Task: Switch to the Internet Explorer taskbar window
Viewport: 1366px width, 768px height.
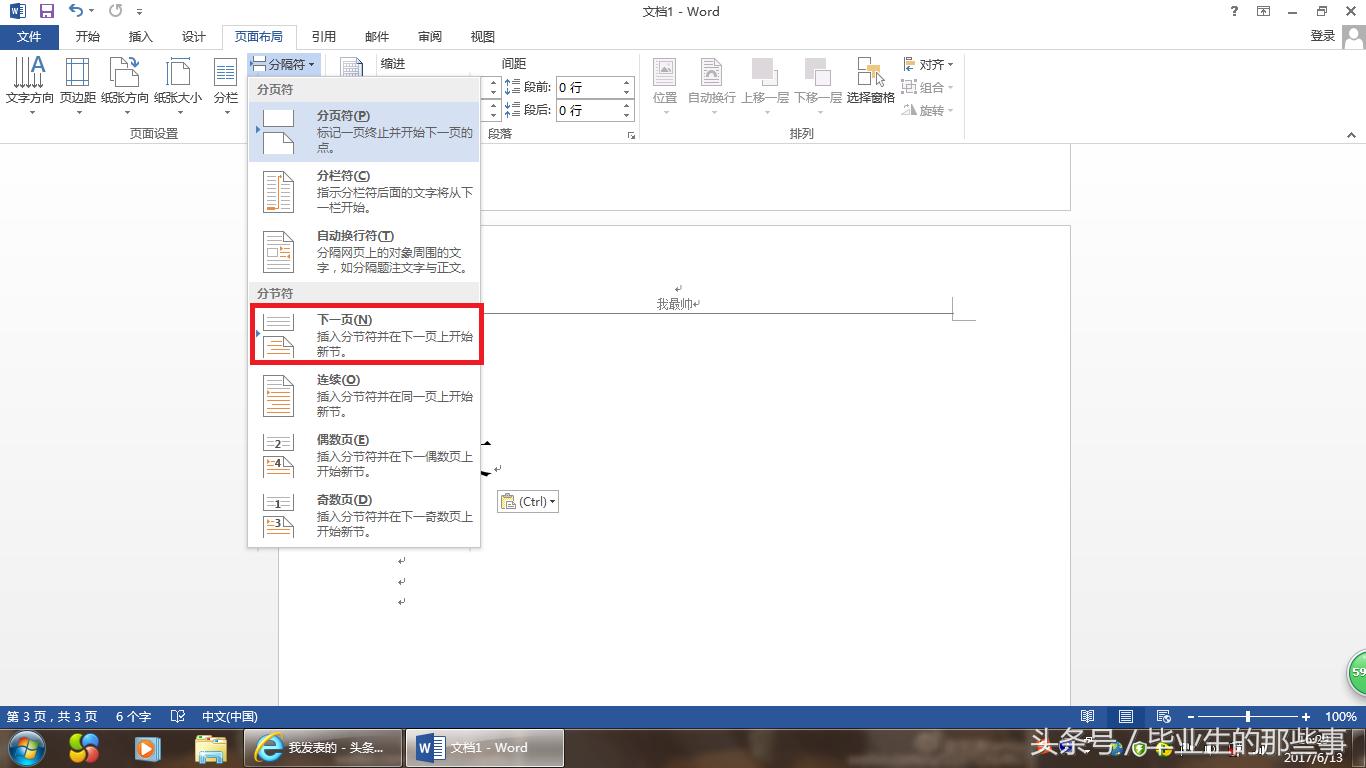Action: (323, 747)
